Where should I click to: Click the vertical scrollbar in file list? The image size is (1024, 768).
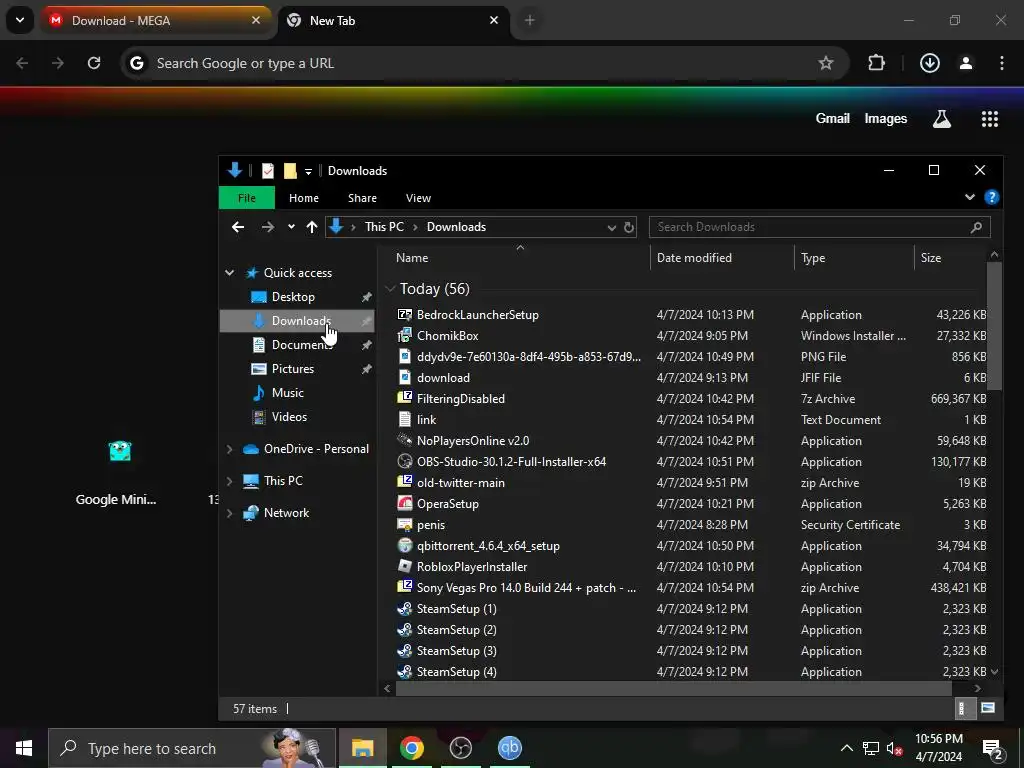pyautogui.click(x=994, y=327)
